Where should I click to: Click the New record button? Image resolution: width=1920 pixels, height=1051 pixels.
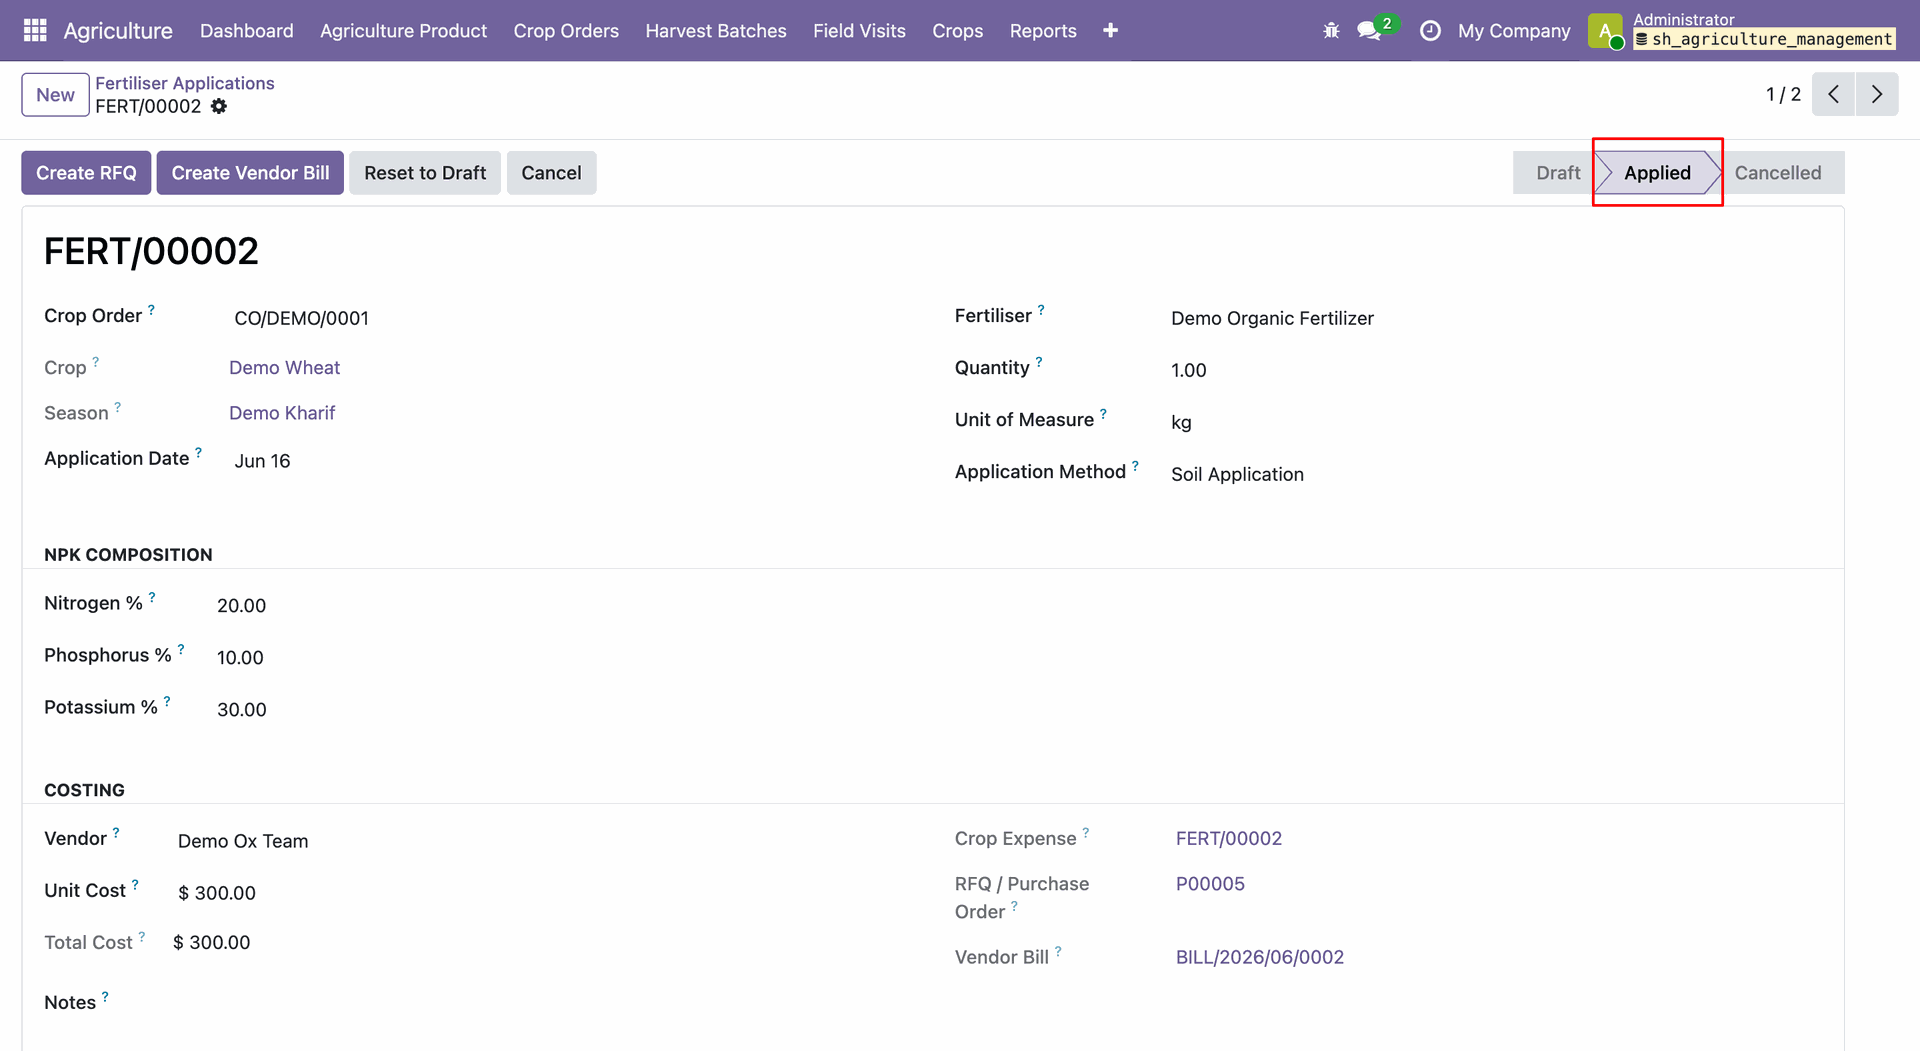[55, 95]
